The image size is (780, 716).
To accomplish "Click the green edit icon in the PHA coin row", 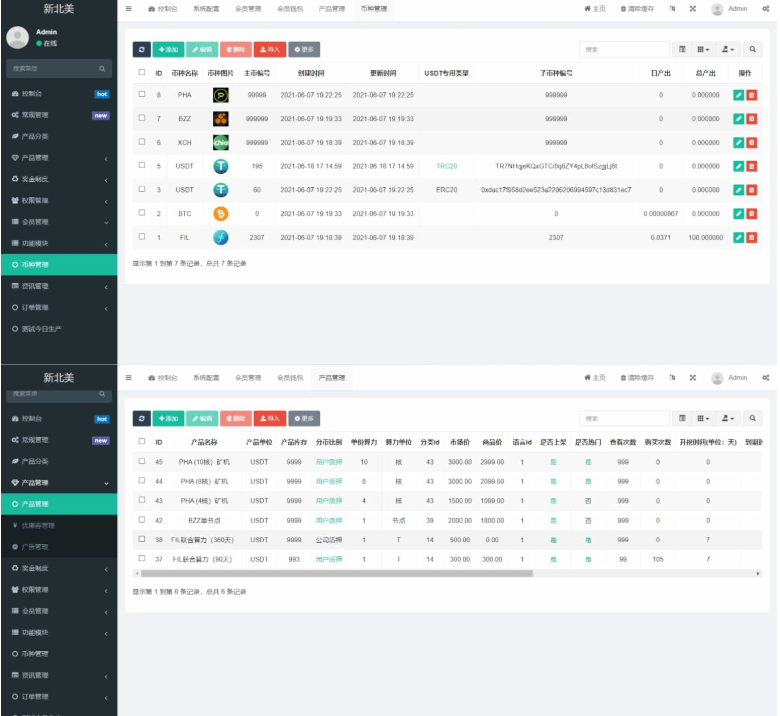I will pyautogui.click(x=738, y=94).
